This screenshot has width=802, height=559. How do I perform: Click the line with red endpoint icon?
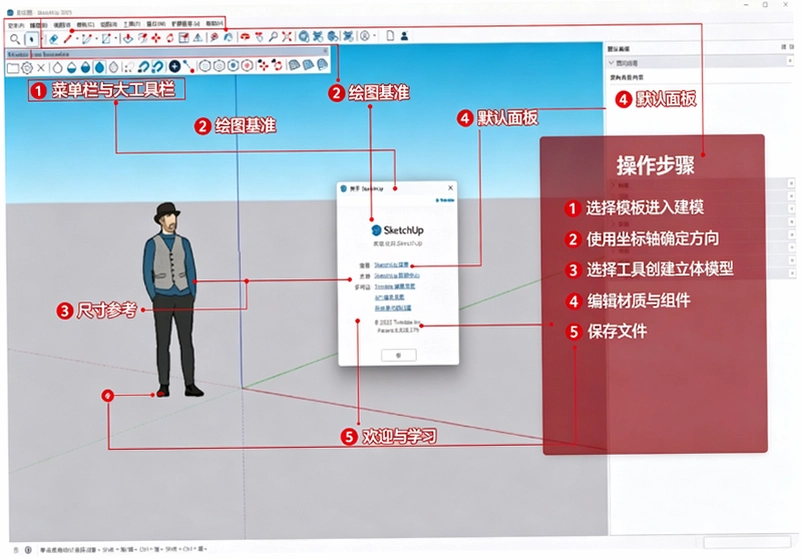click(189, 66)
